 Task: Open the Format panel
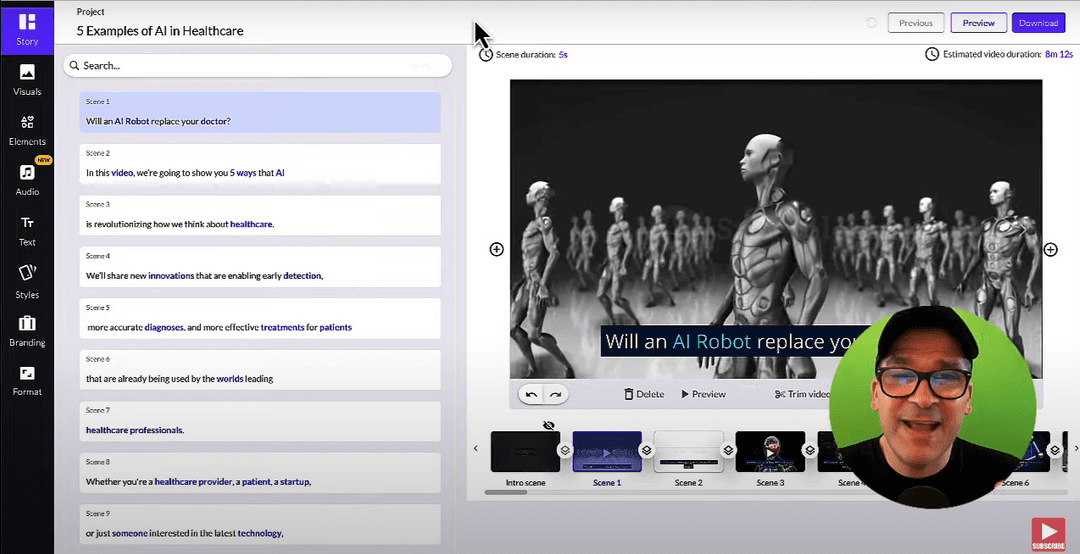click(27, 380)
